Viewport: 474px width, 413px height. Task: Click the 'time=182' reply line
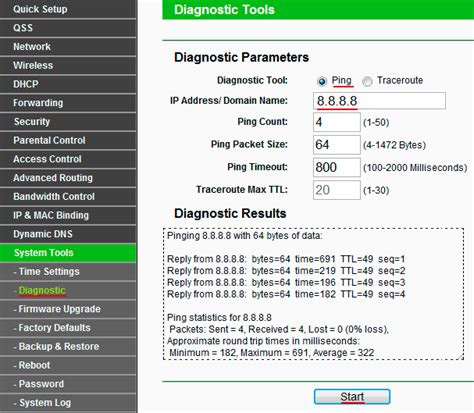pyautogui.click(x=286, y=294)
